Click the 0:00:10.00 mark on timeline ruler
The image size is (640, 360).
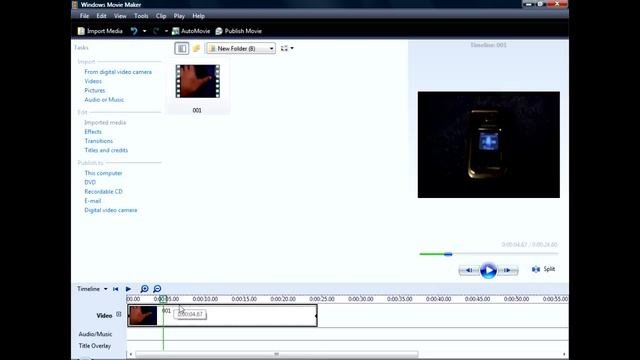click(205, 299)
